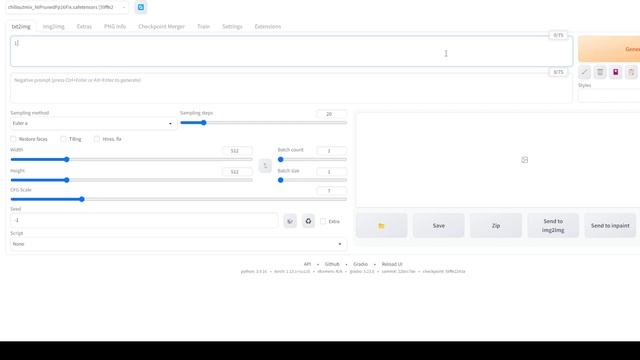
Task: Click the Width value box showing 512
Action: point(238,151)
